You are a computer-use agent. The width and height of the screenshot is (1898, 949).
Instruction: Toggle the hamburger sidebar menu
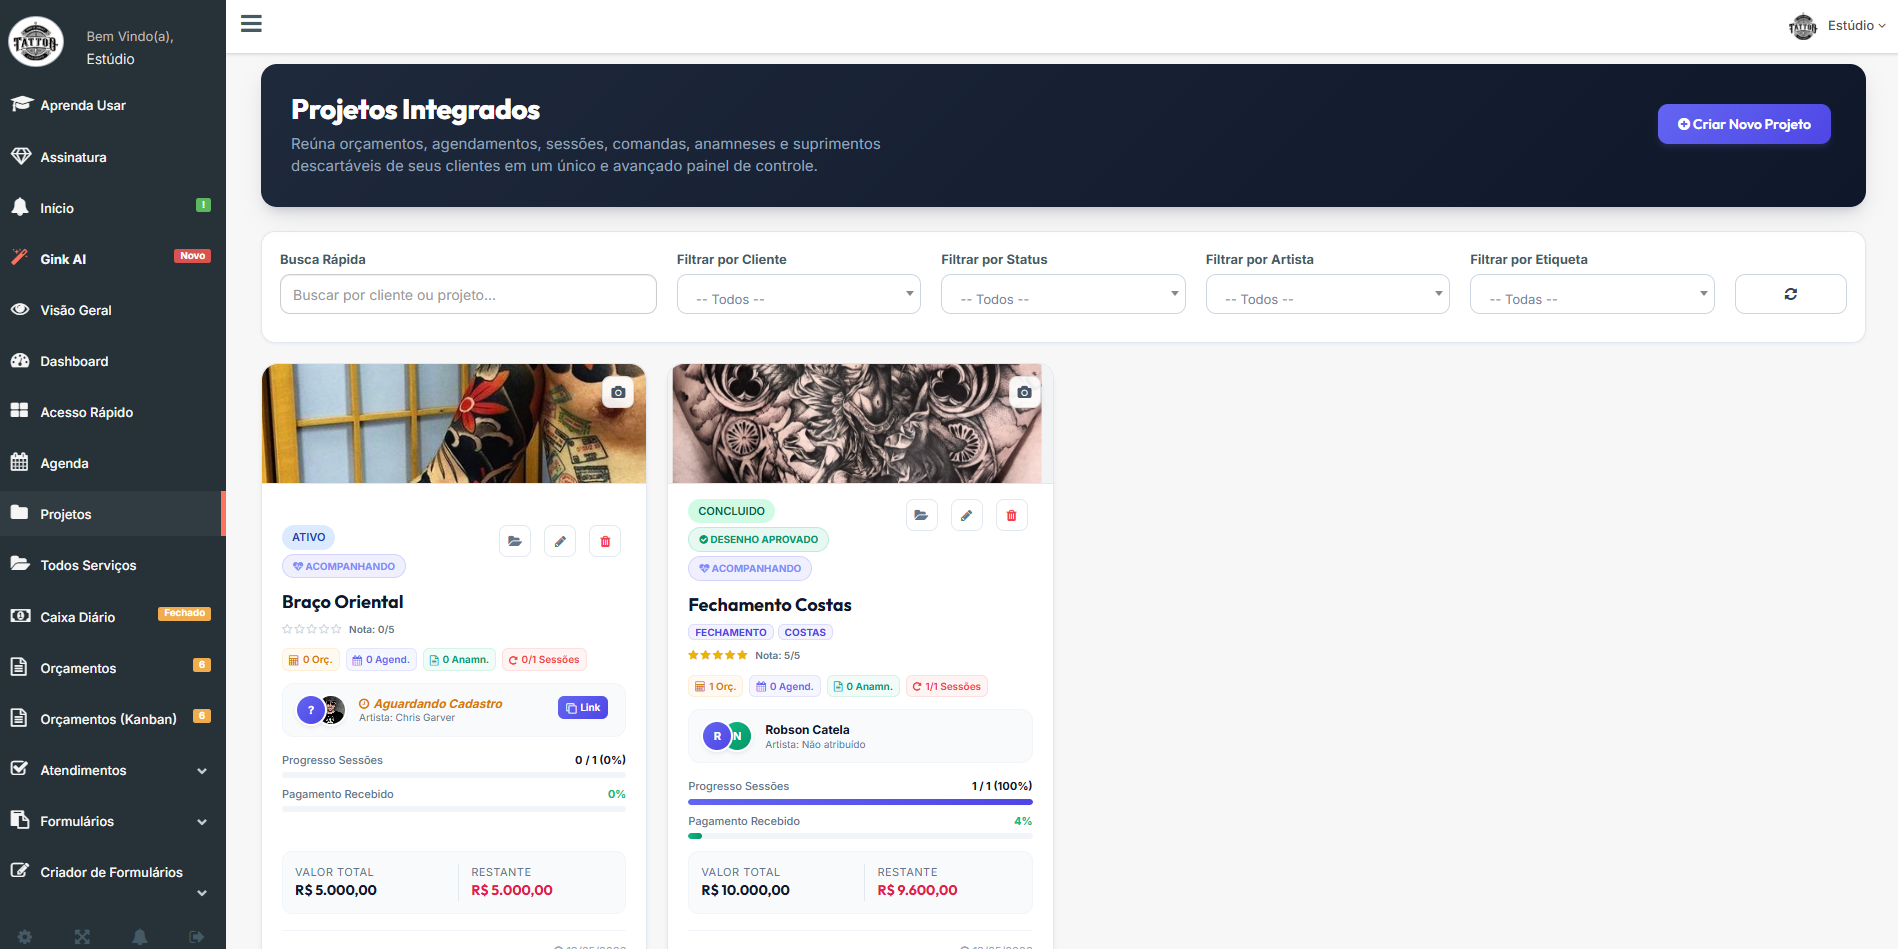[251, 24]
